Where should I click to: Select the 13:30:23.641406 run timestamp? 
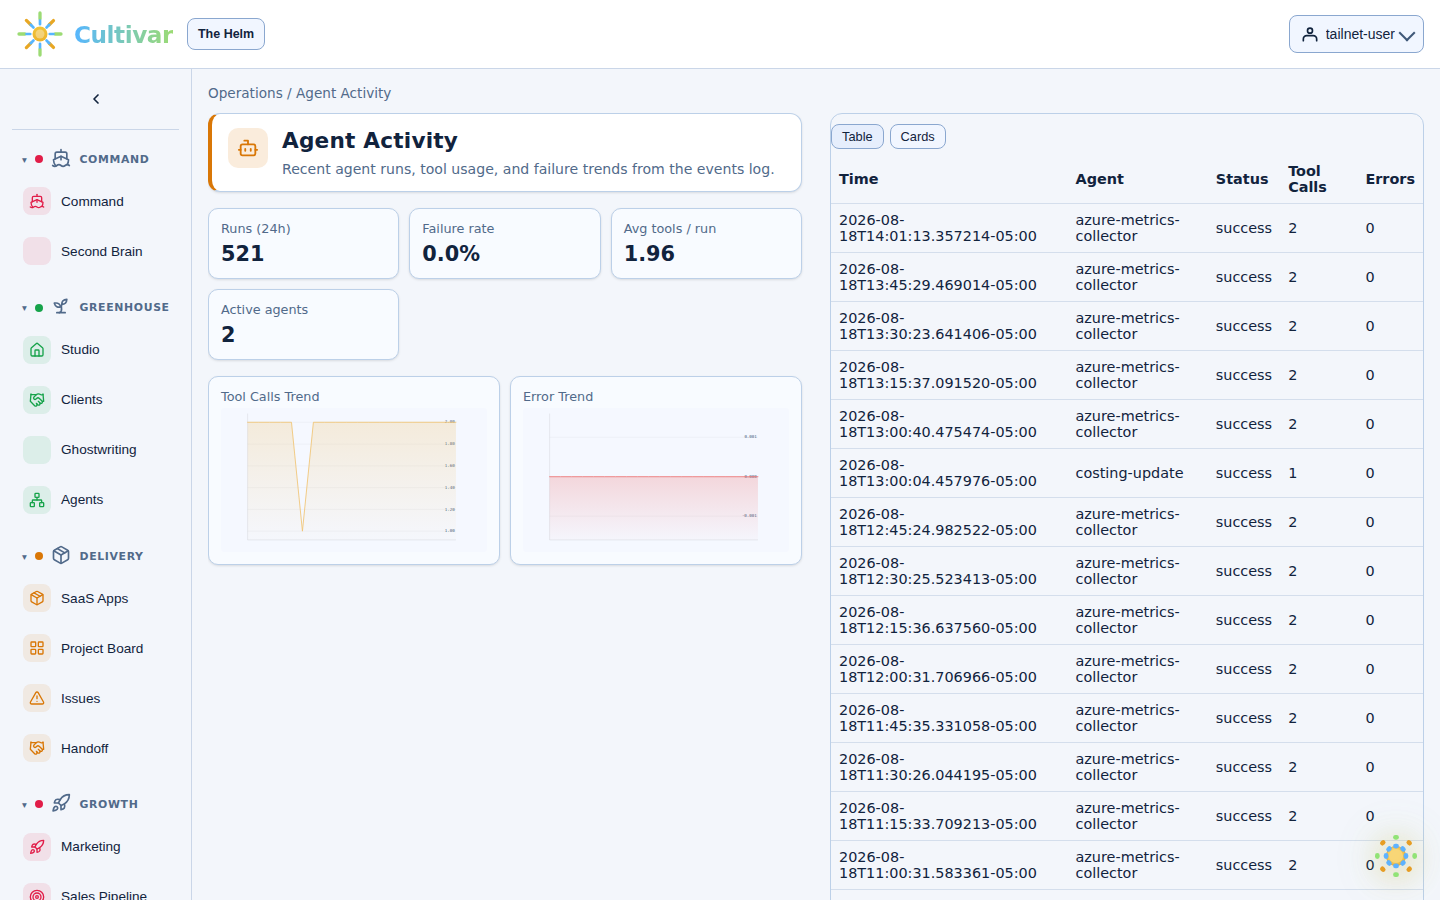click(x=938, y=326)
